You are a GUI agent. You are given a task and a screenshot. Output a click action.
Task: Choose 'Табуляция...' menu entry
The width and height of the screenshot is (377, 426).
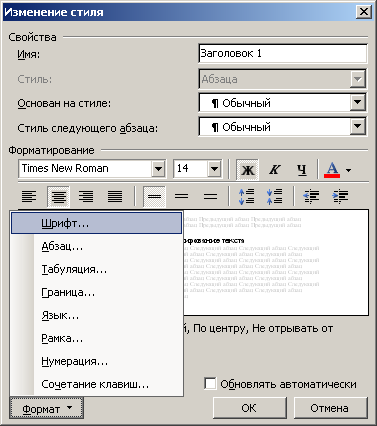(x=96, y=269)
